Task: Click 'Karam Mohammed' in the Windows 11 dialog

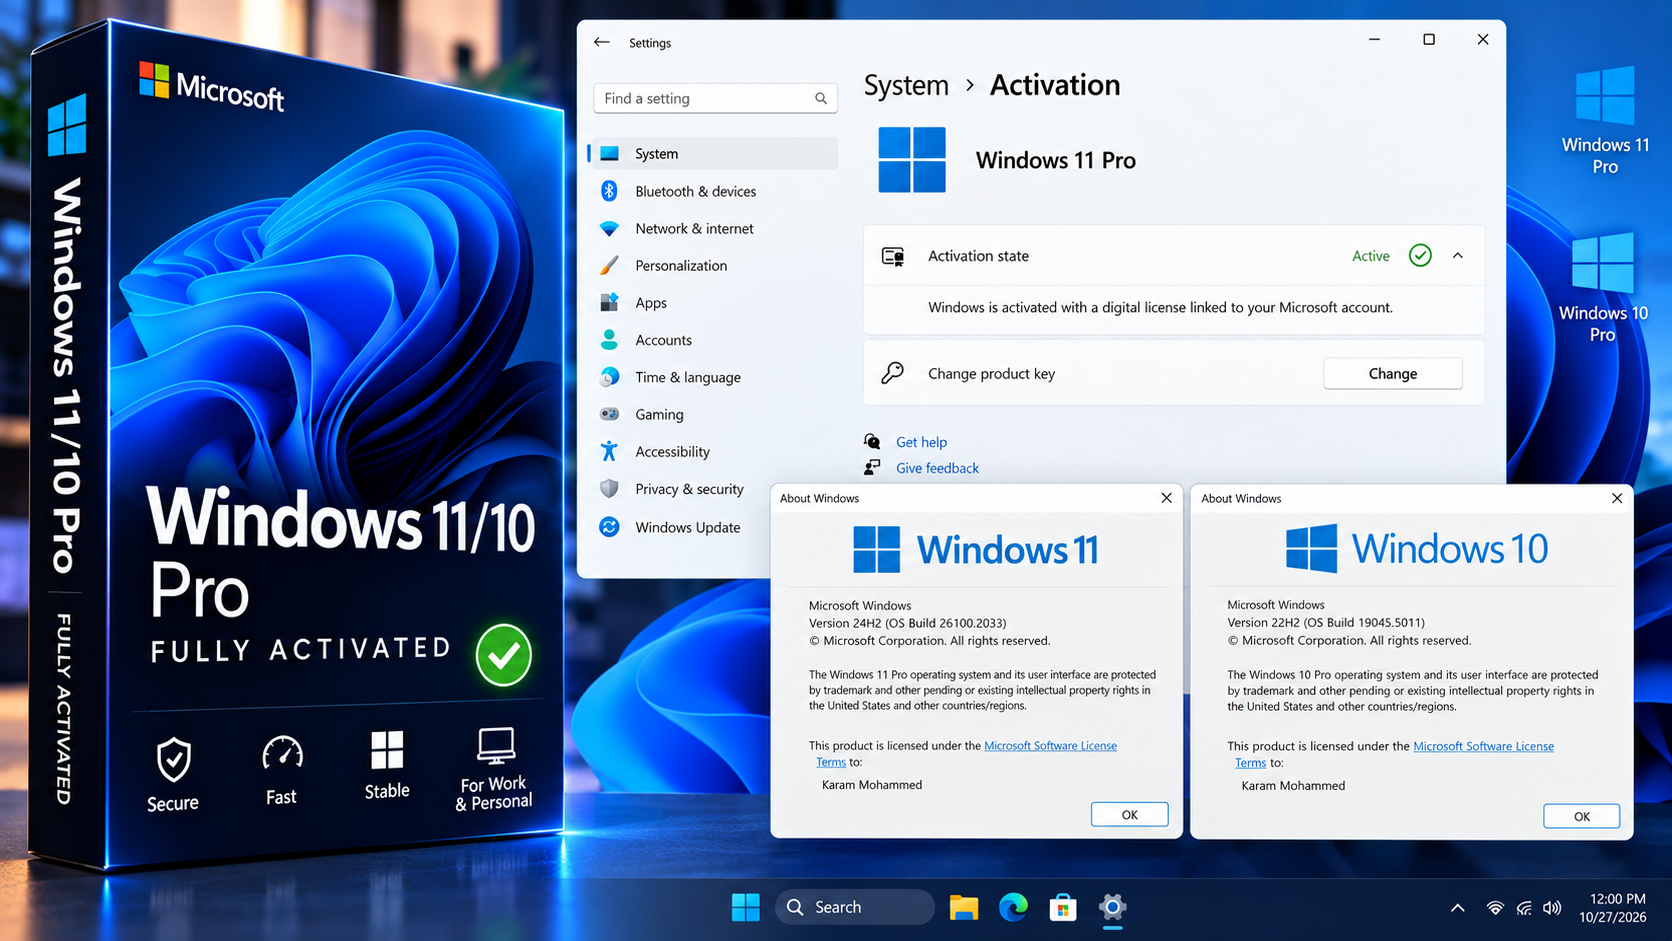Action: tap(872, 785)
